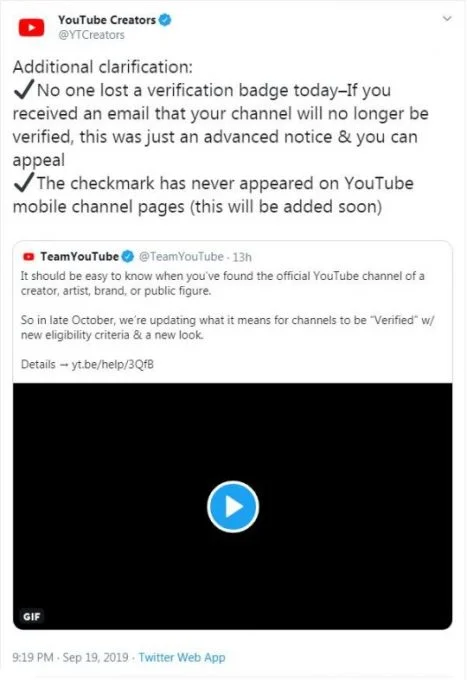The width and height of the screenshot is (467, 680).
Task: Click the 'Additional clarification' tweet text
Action: [102, 67]
